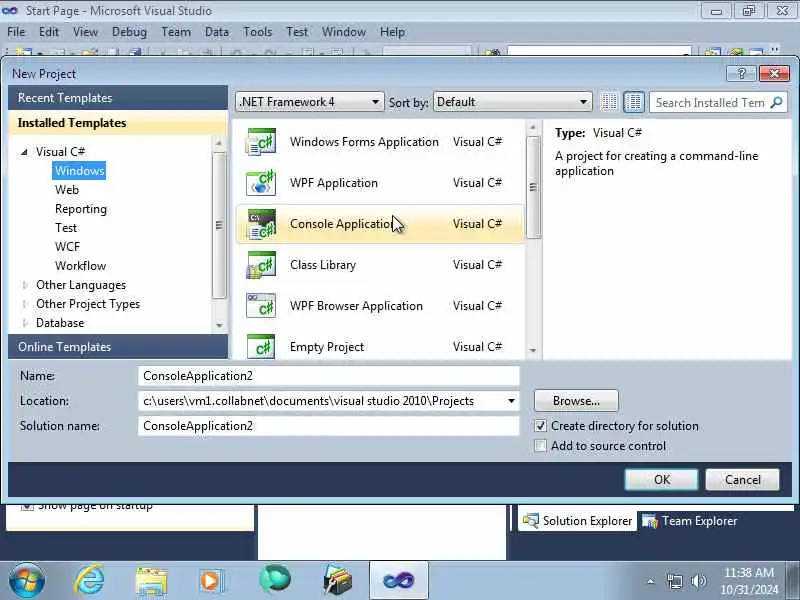This screenshot has width=800, height=600.
Task: Click the Browse... button
Action: [x=576, y=401]
